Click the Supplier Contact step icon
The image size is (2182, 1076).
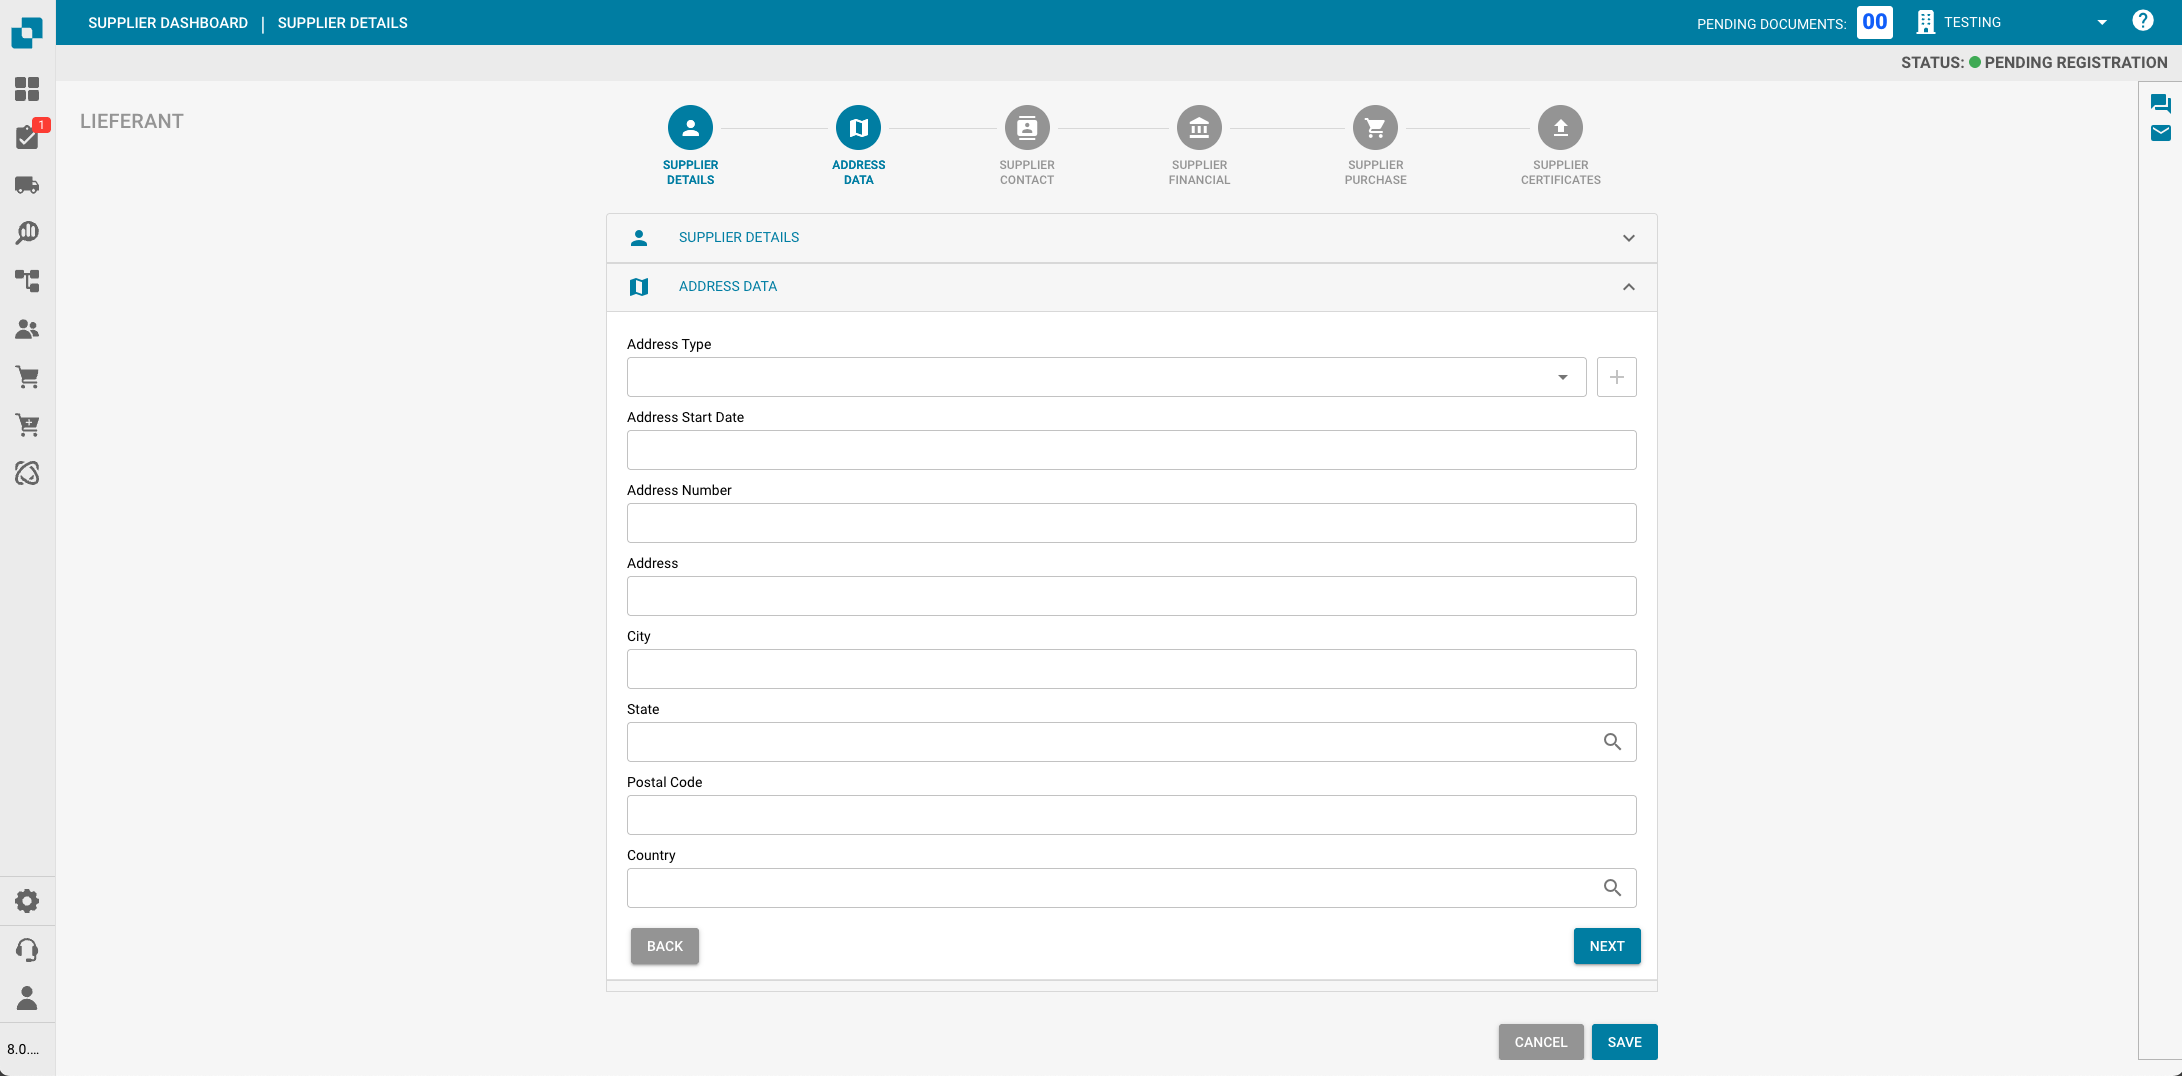tap(1026, 128)
